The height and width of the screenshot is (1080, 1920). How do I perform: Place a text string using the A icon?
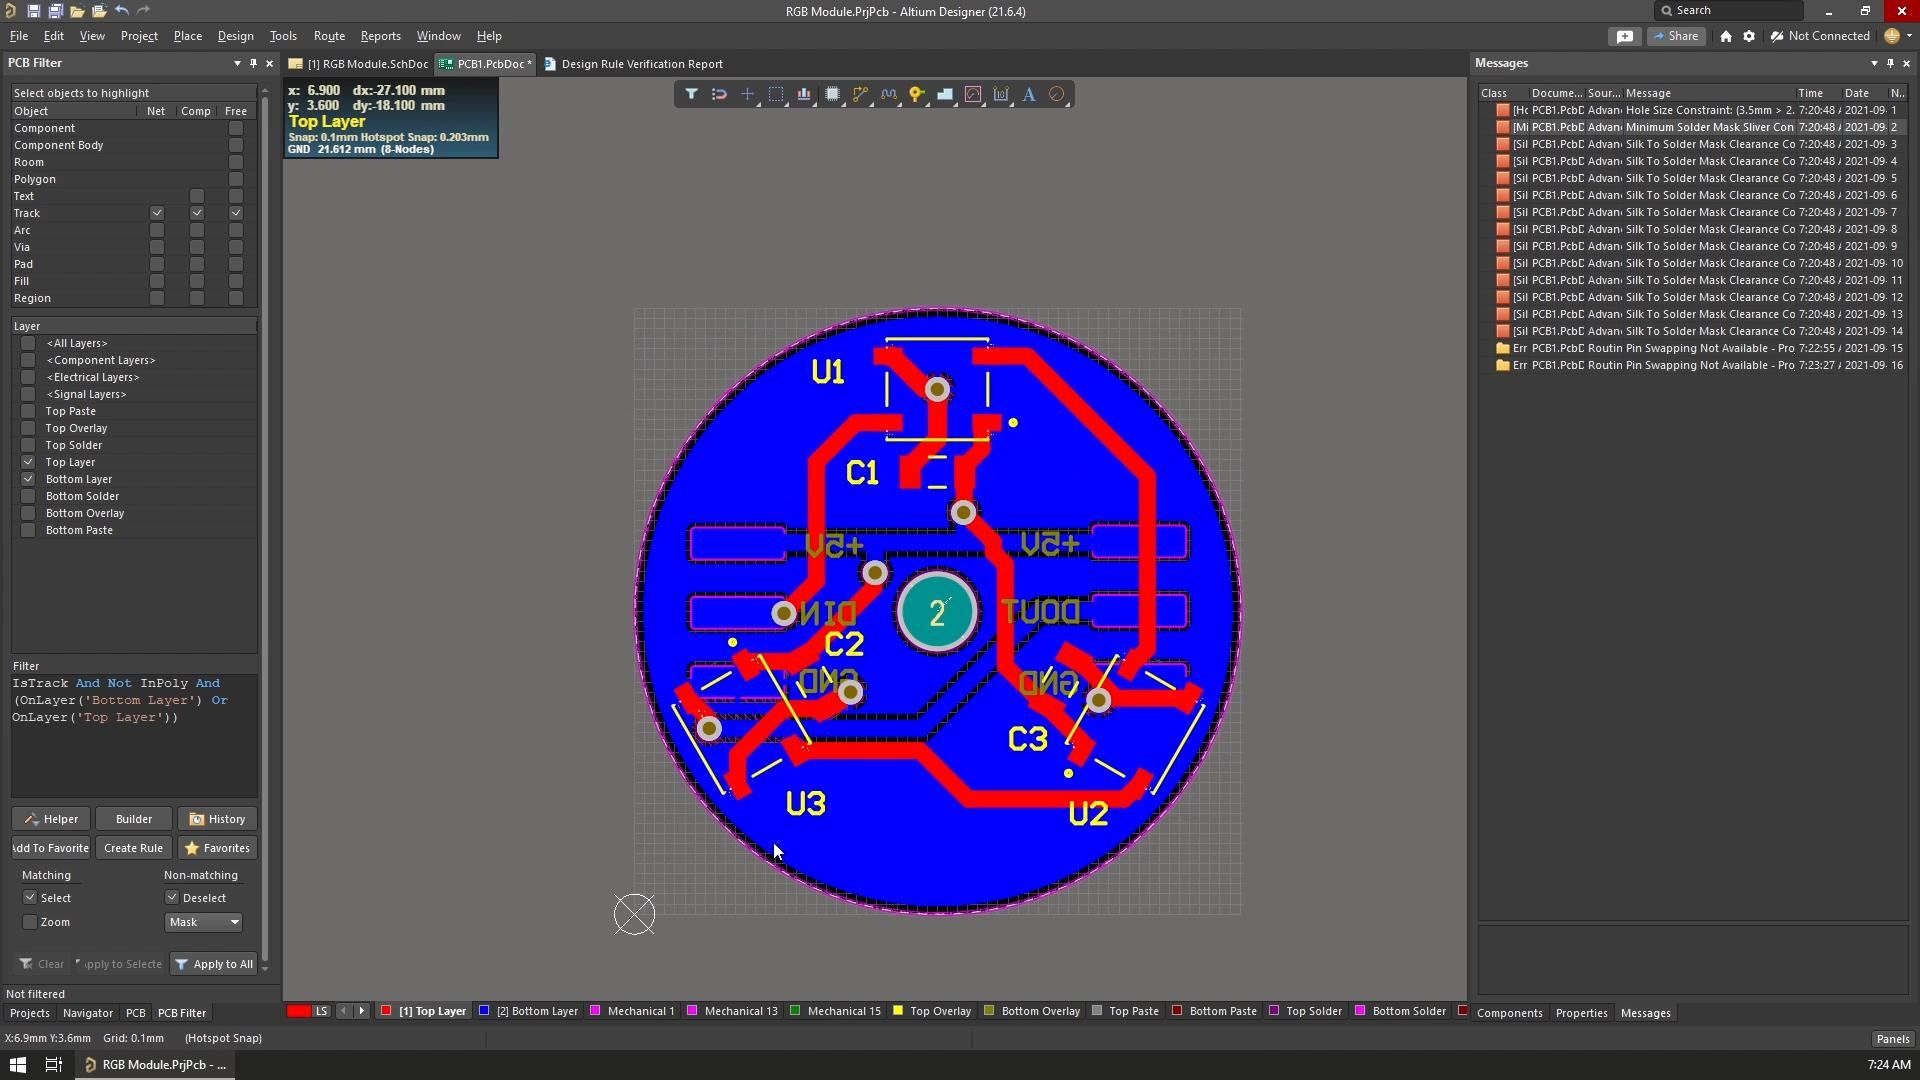(x=1030, y=94)
